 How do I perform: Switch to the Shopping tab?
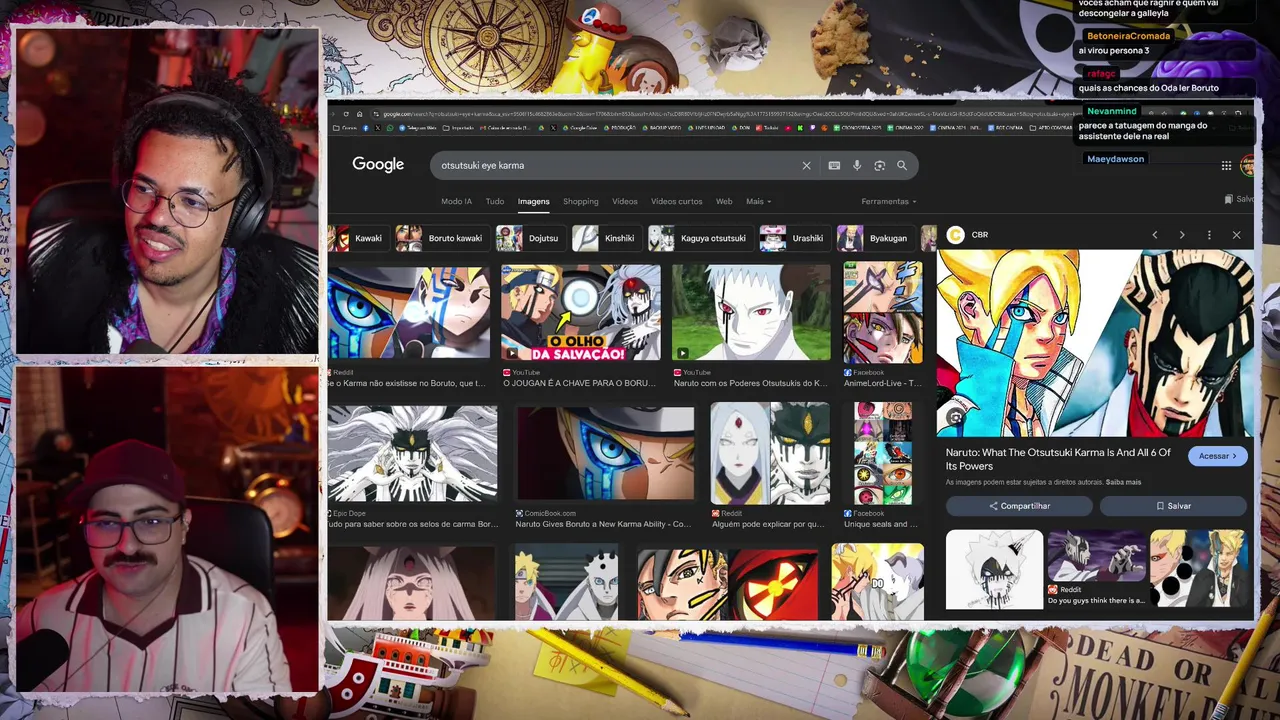[x=580, y=202]
